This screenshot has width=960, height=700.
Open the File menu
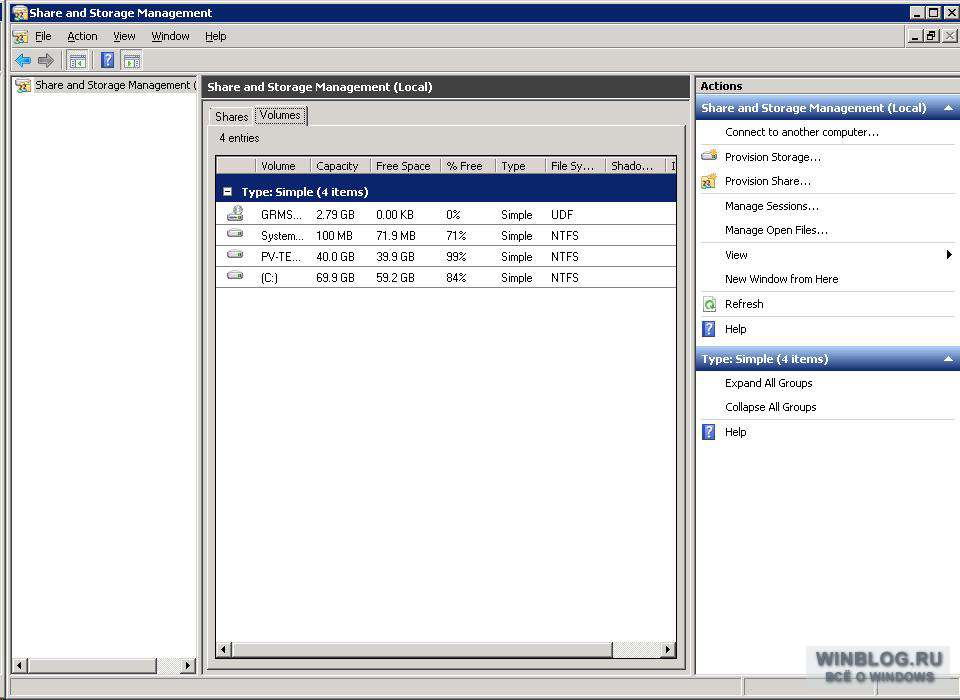43,36
